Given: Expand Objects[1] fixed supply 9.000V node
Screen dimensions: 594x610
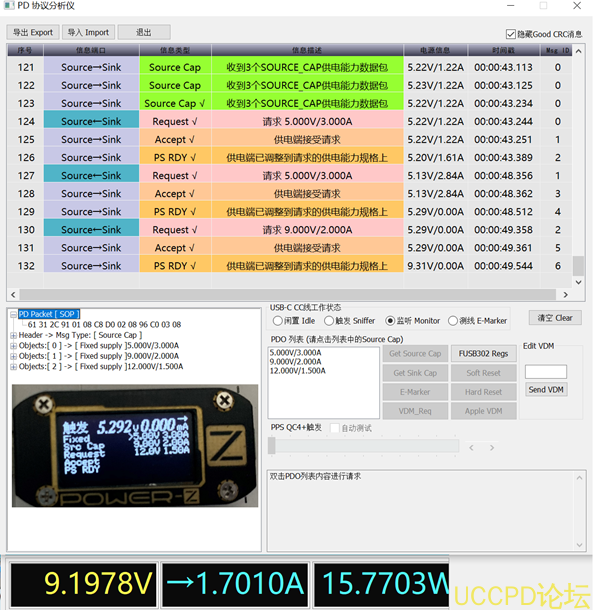Looking at the screenshot, I should [13, 356].
